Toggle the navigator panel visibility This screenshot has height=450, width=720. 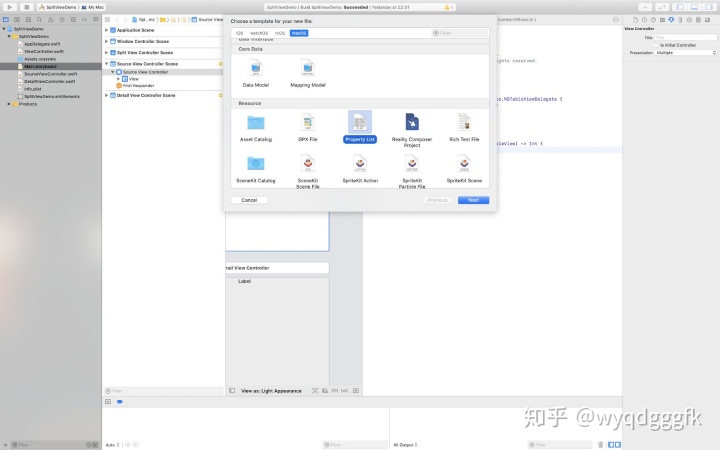coord(681,7)
